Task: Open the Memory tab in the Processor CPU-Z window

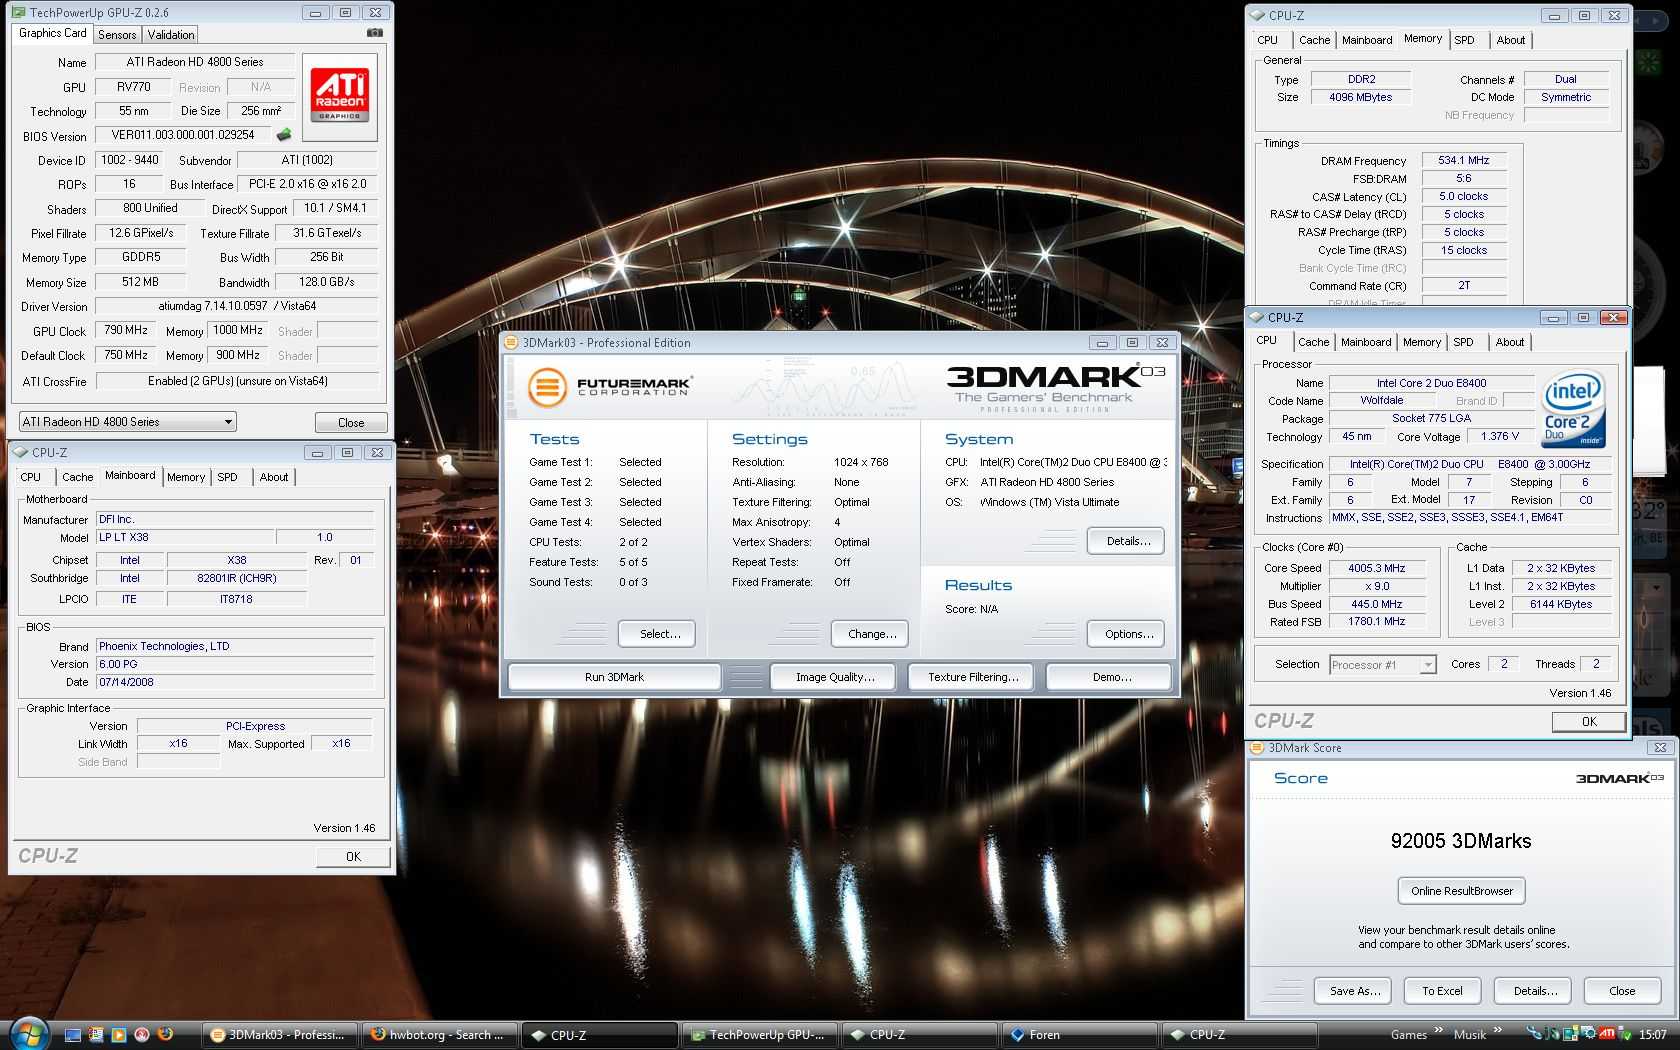Action: 1422,343
